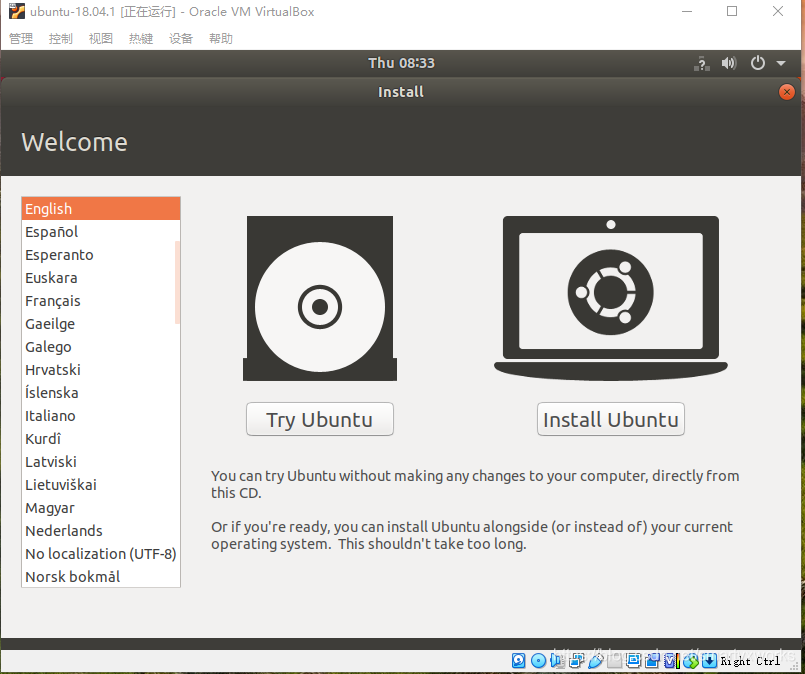Screen dimensions: 805x674
Task: Select Français in the language list
Action: [101, 301]
